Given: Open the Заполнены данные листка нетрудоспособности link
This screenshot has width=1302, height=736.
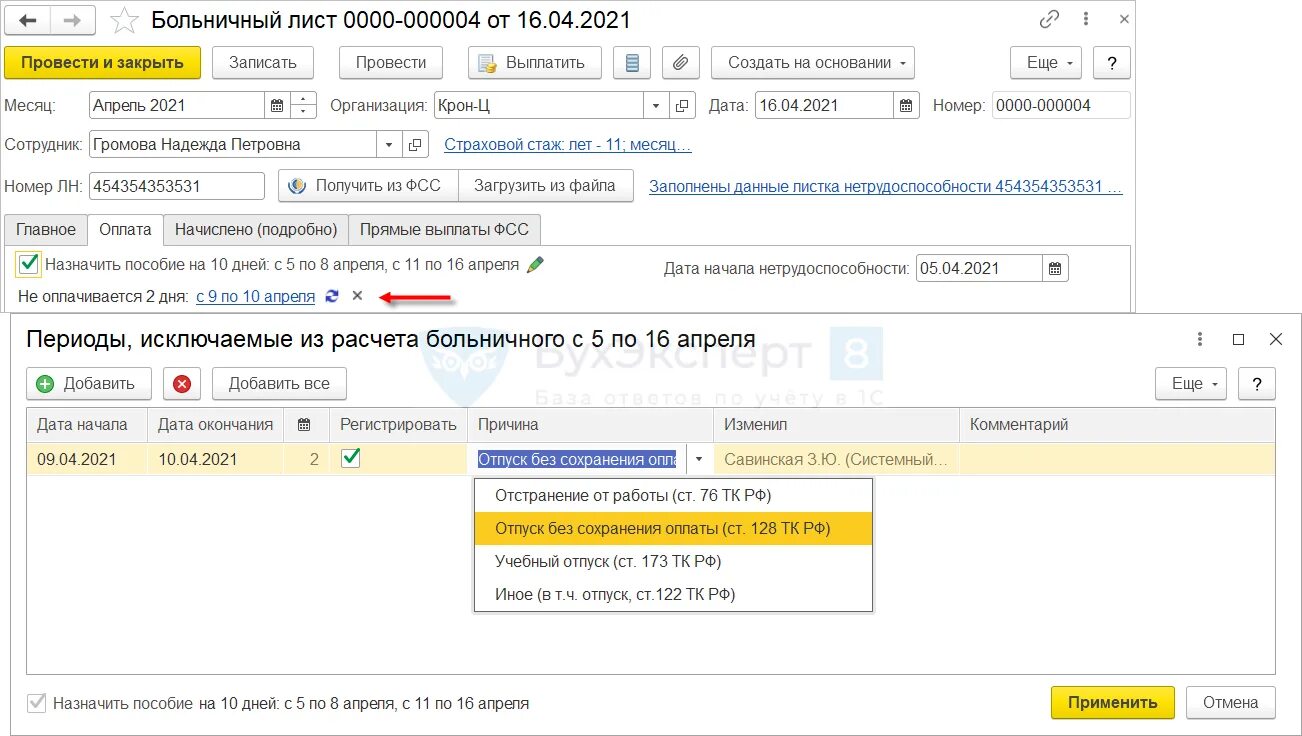Looking at the screenshot, I should (x=886, y=186).
